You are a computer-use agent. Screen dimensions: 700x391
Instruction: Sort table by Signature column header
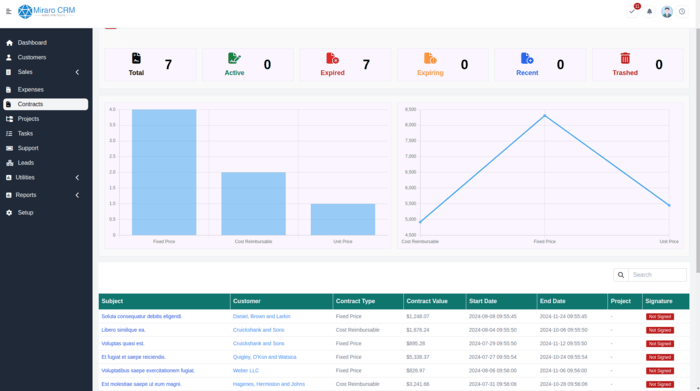click(x=666, y=301)
